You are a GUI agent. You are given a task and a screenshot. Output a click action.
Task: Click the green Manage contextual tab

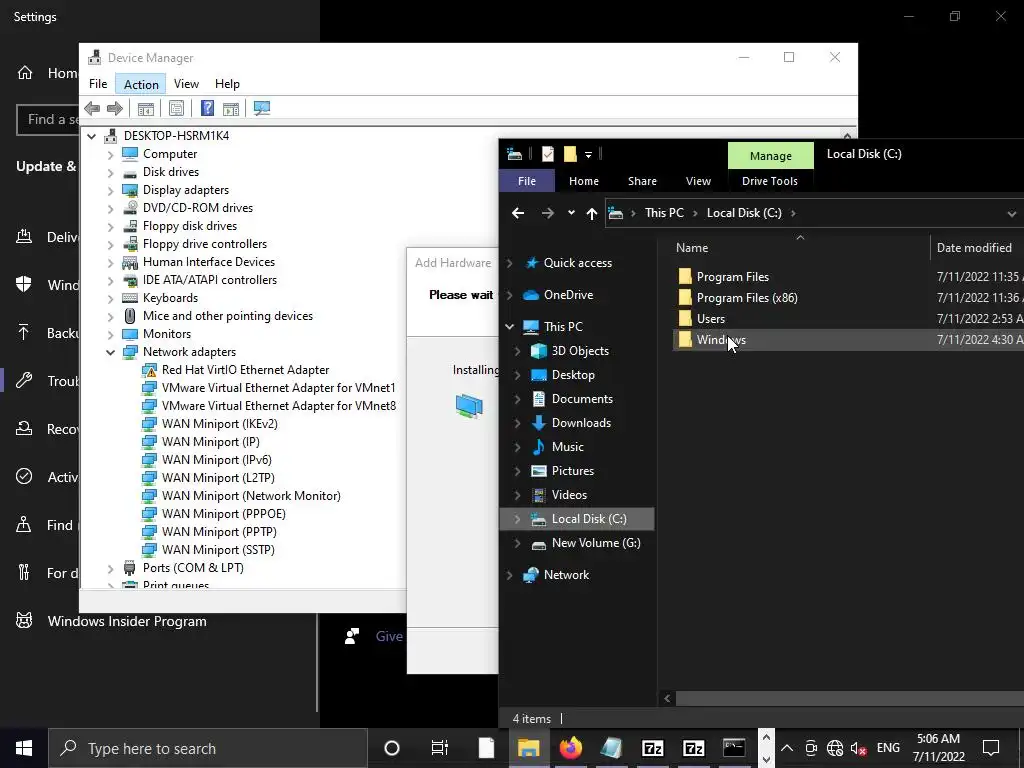771,155
